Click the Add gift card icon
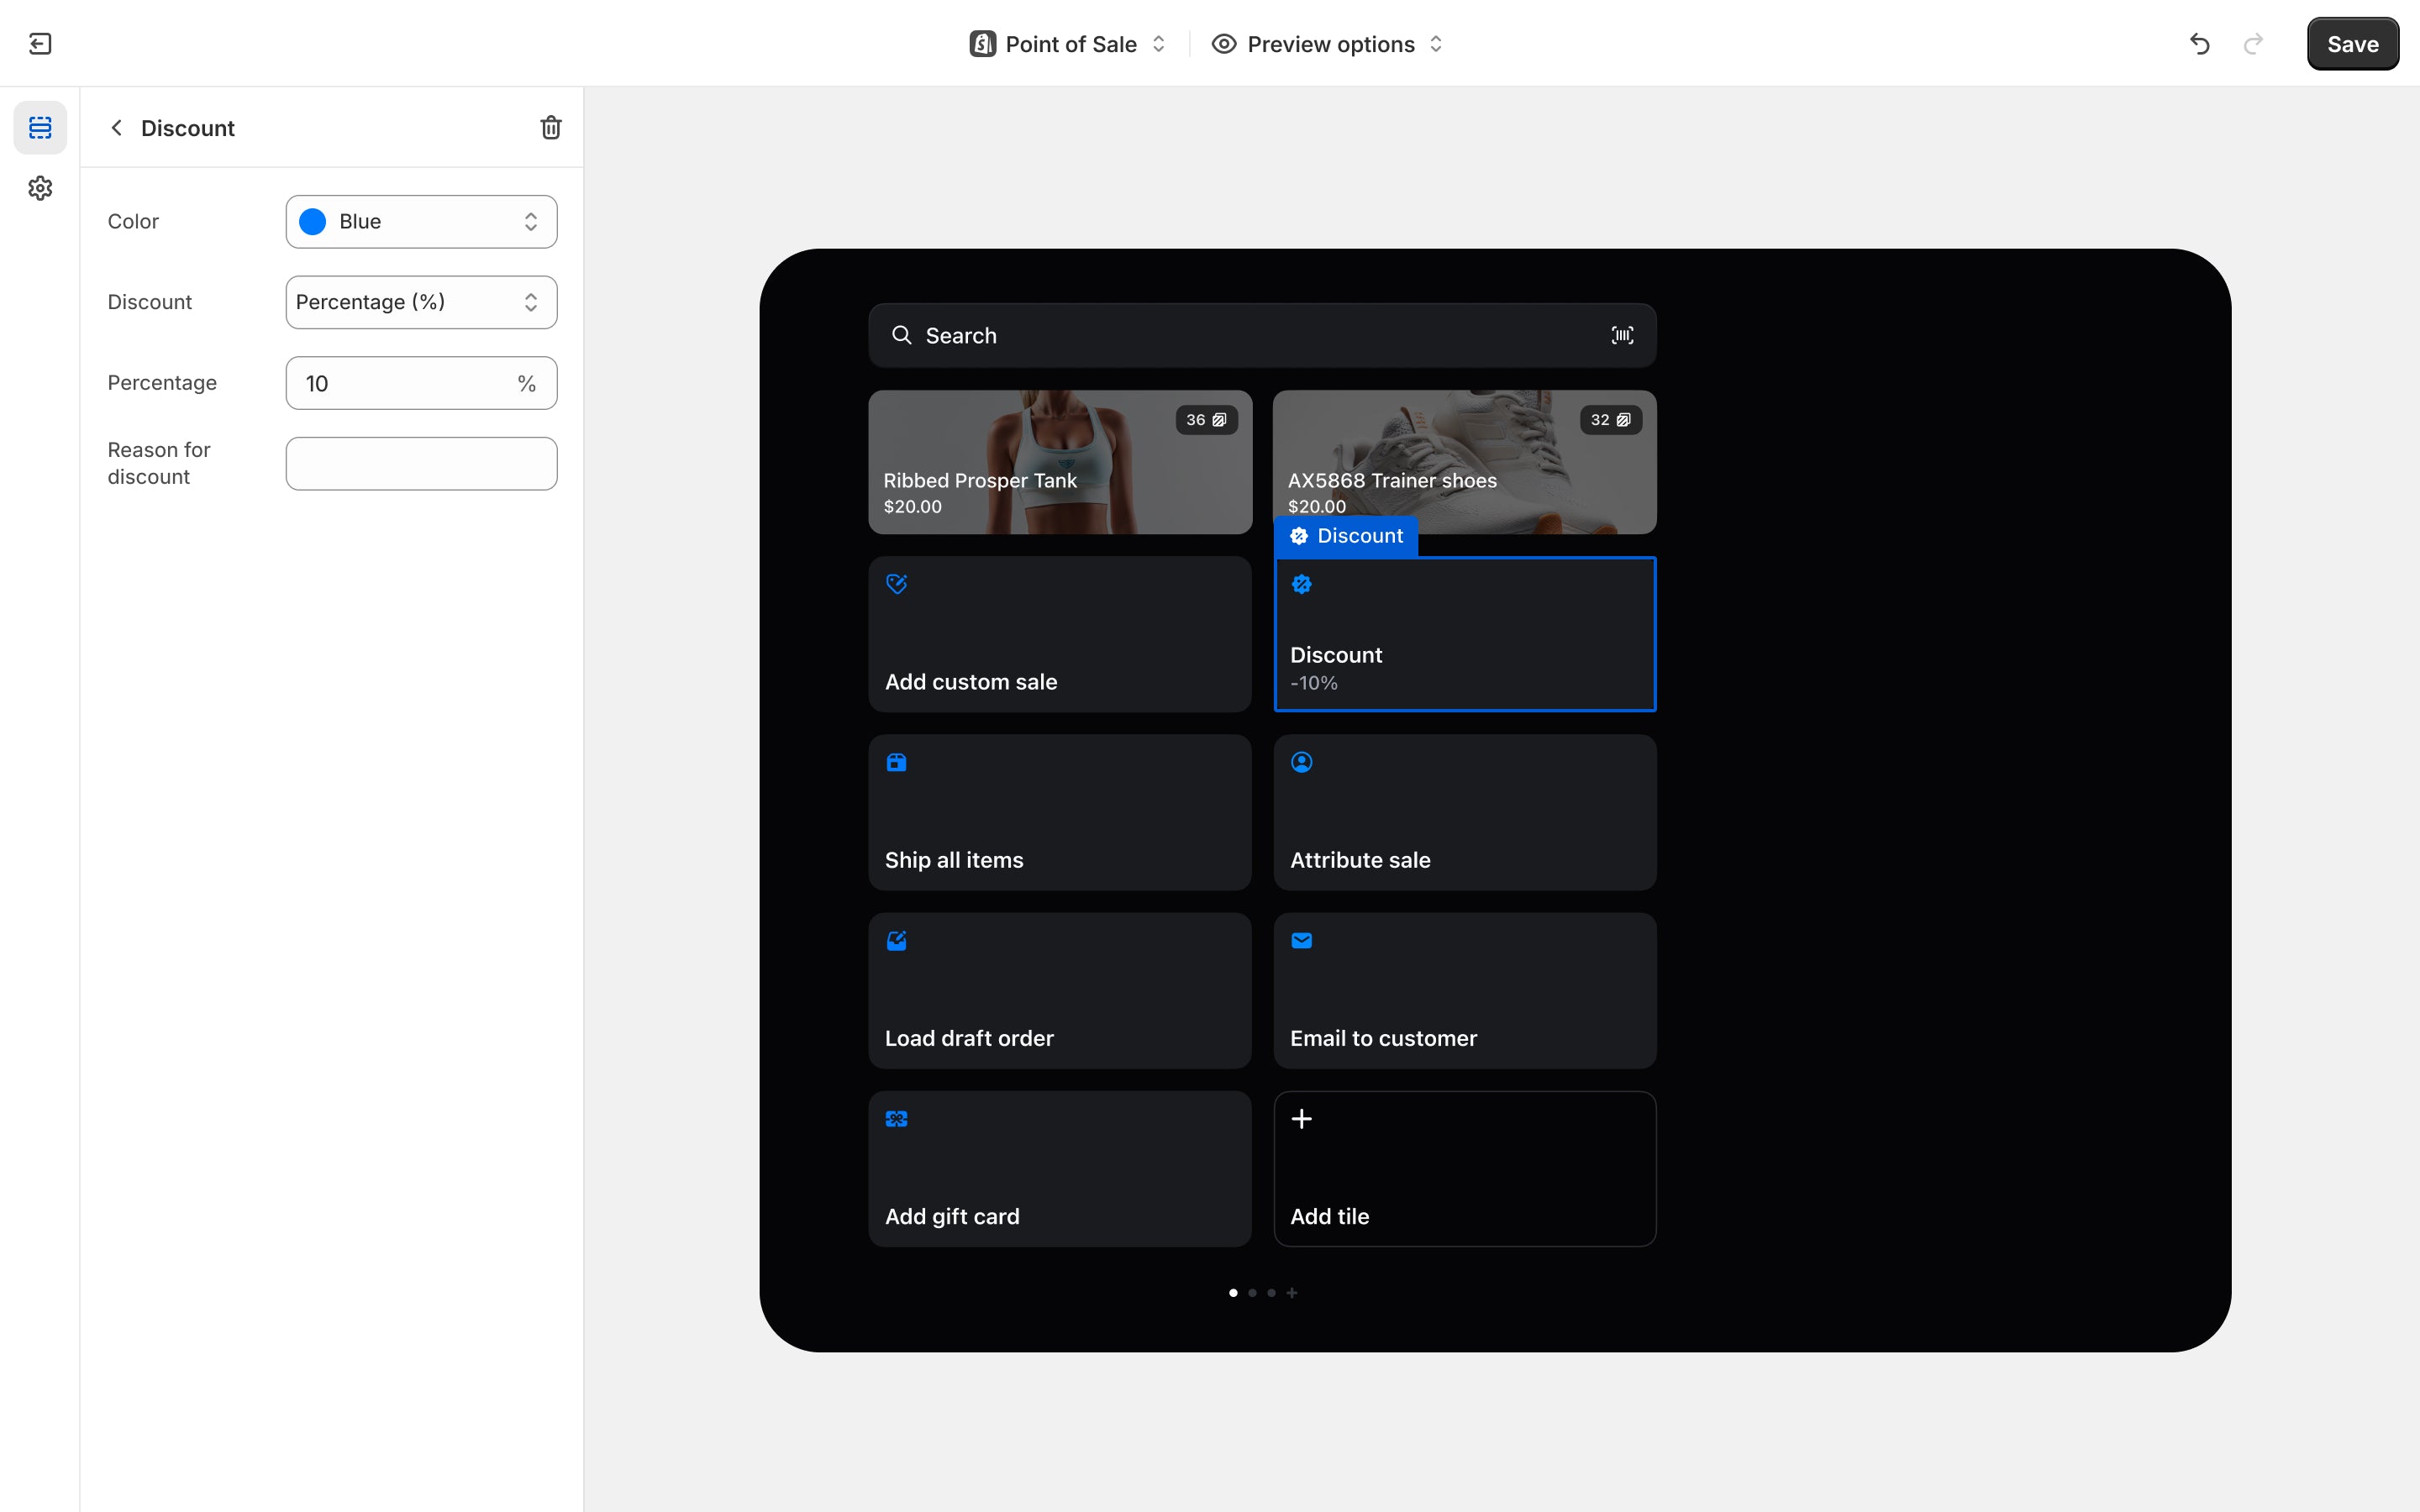Viewport: 2420px width, 1512px height. pos(897,1119)
